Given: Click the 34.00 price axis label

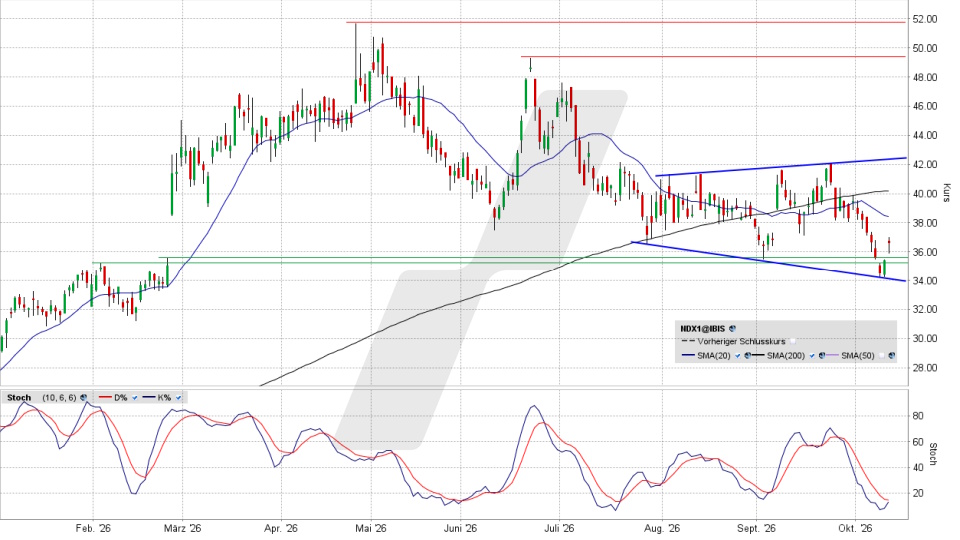Looking at the screenshot, I should [x=924, y=281].
